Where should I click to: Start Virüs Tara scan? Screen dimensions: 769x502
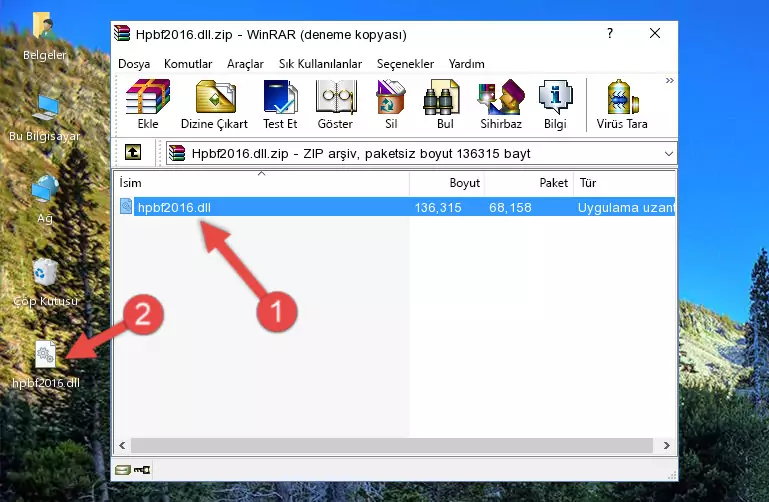[x=622, y=104]
